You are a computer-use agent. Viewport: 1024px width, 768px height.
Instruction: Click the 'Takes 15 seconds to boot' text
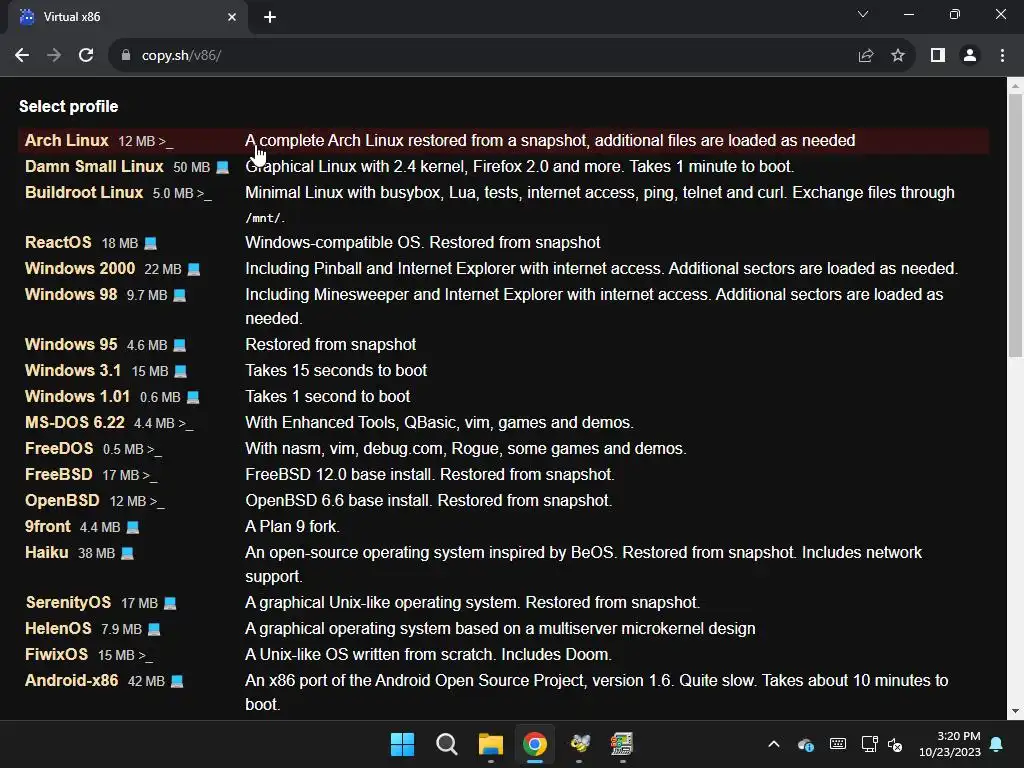[336, 370]
